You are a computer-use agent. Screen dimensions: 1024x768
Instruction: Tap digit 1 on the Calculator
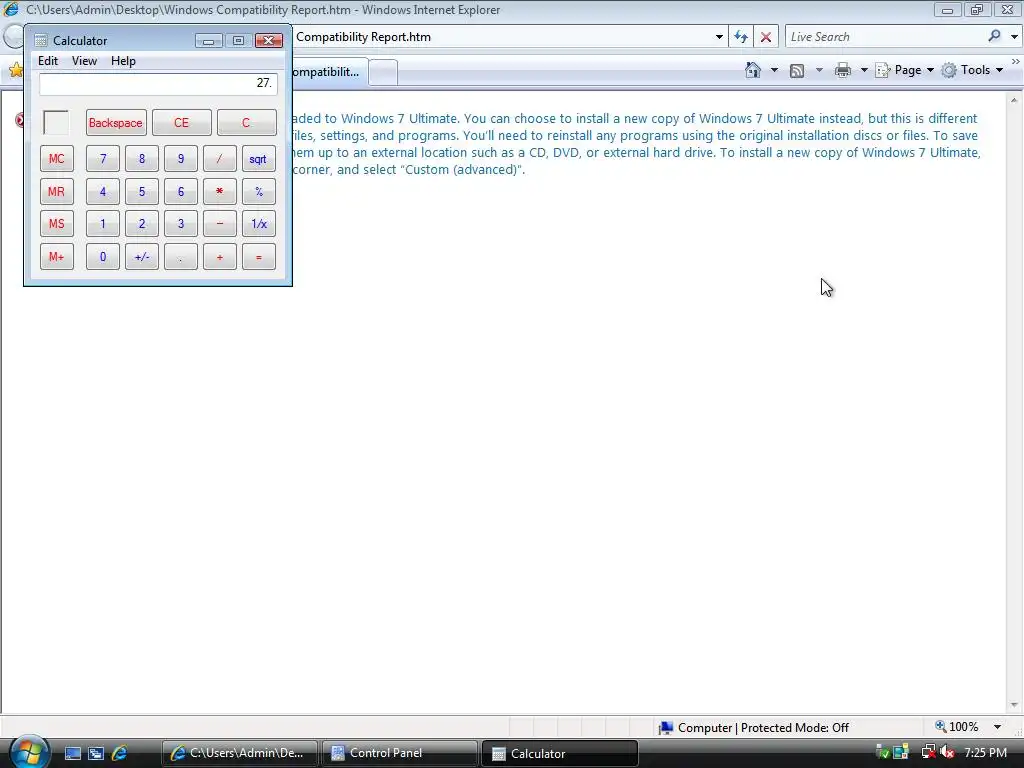tap(103, 224)
